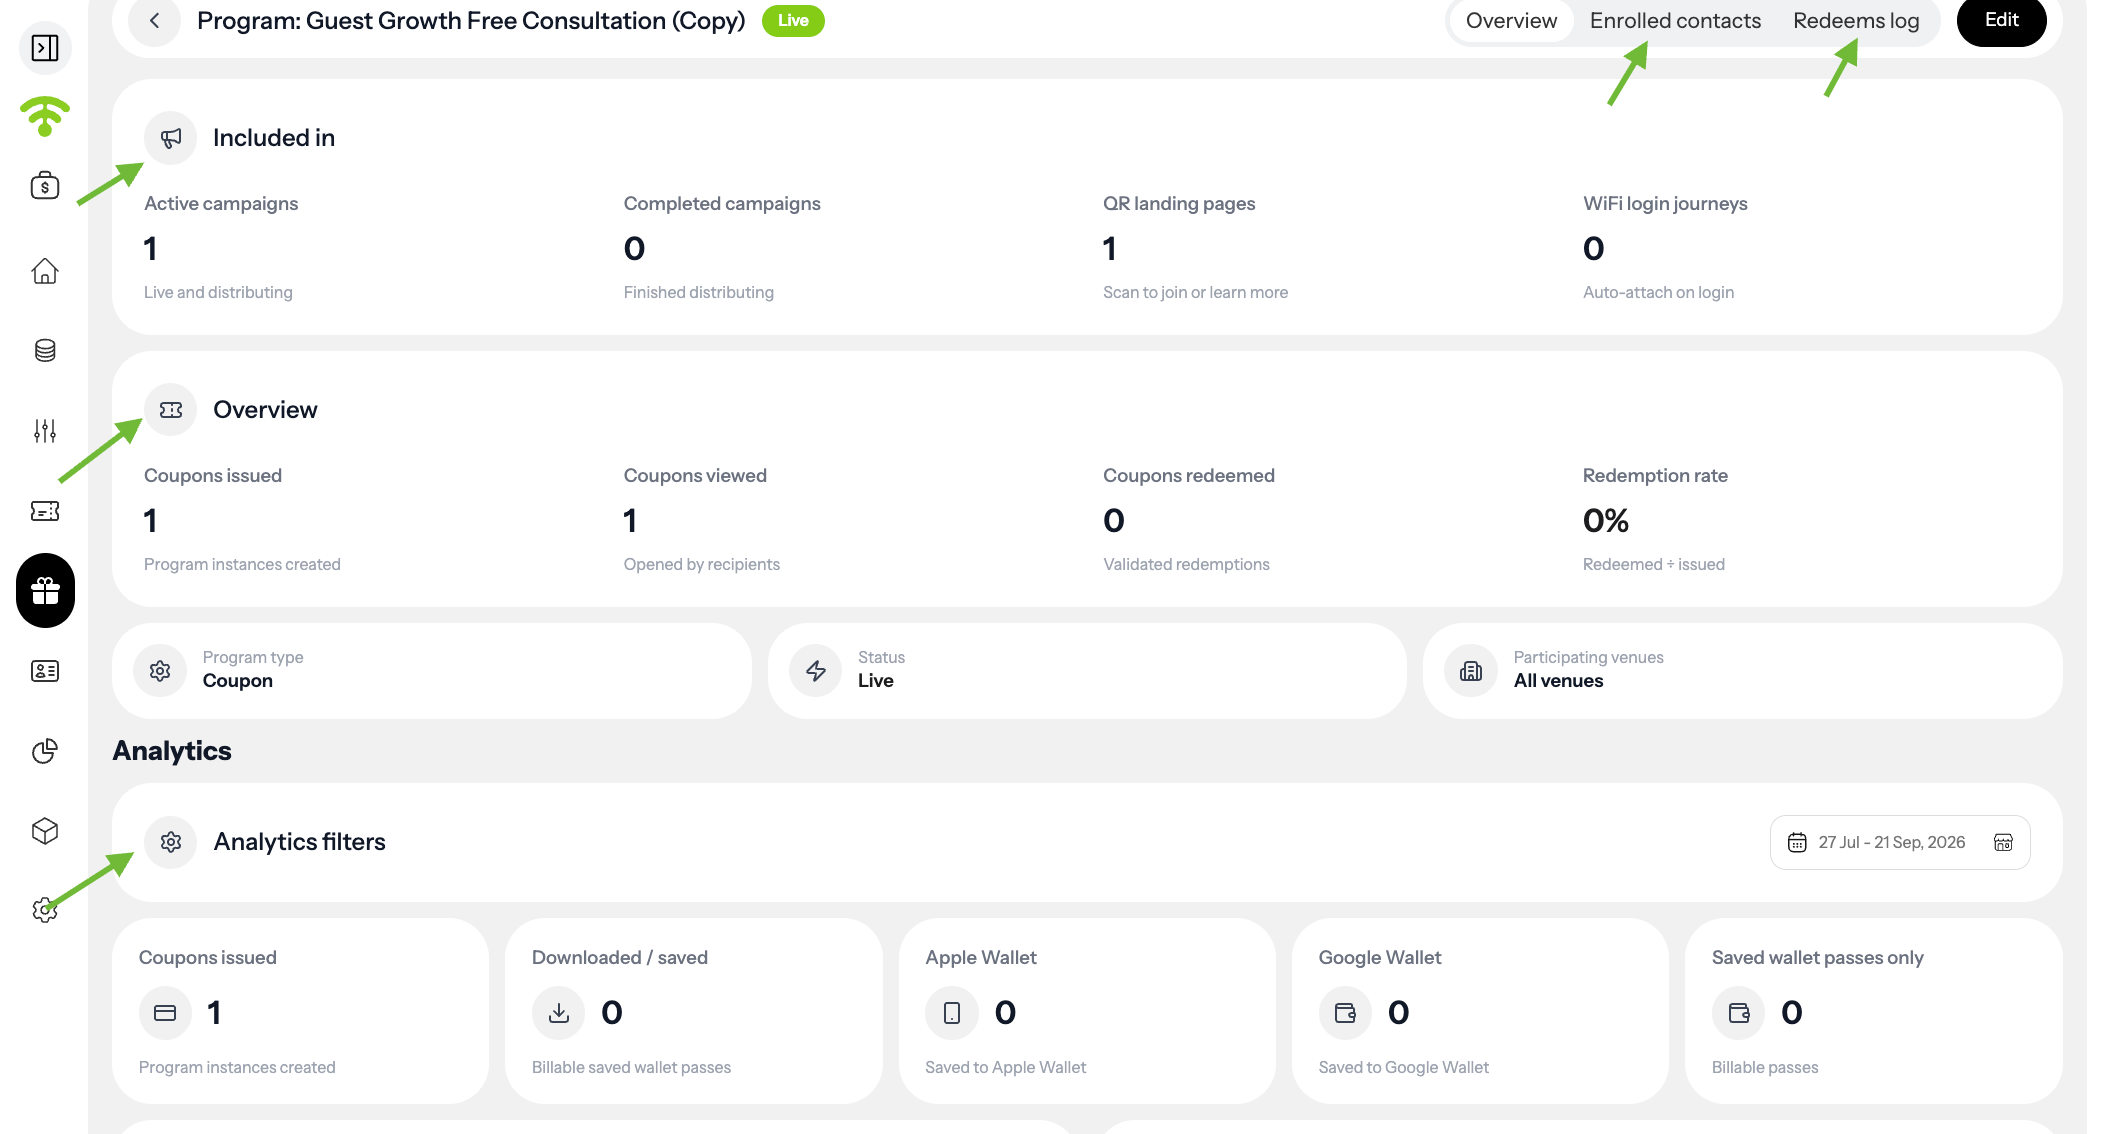Open the sliders controls icon in sidebar
The width and height of the screenshot is (2108, 1134).
click(45, 431)
